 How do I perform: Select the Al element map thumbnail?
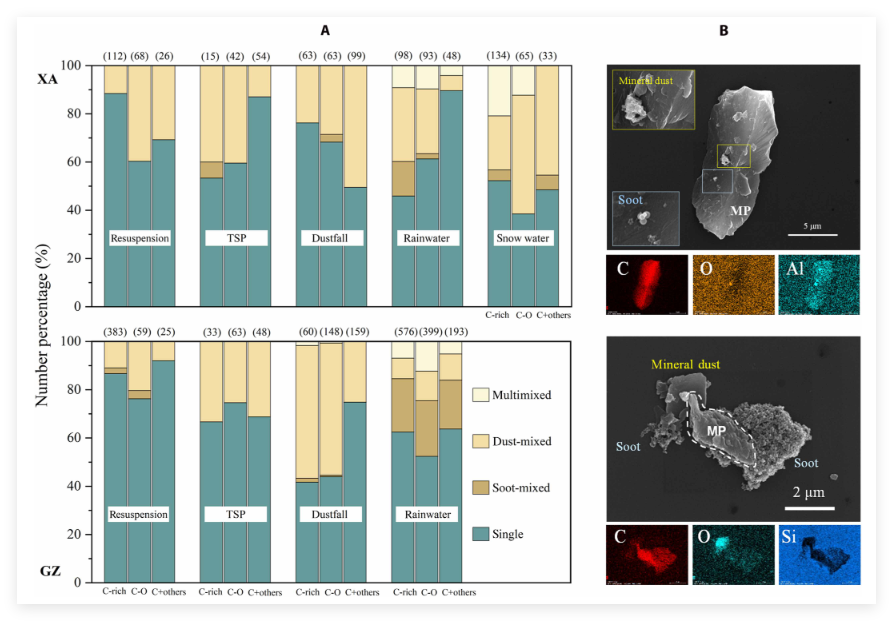tap(818, 285)
